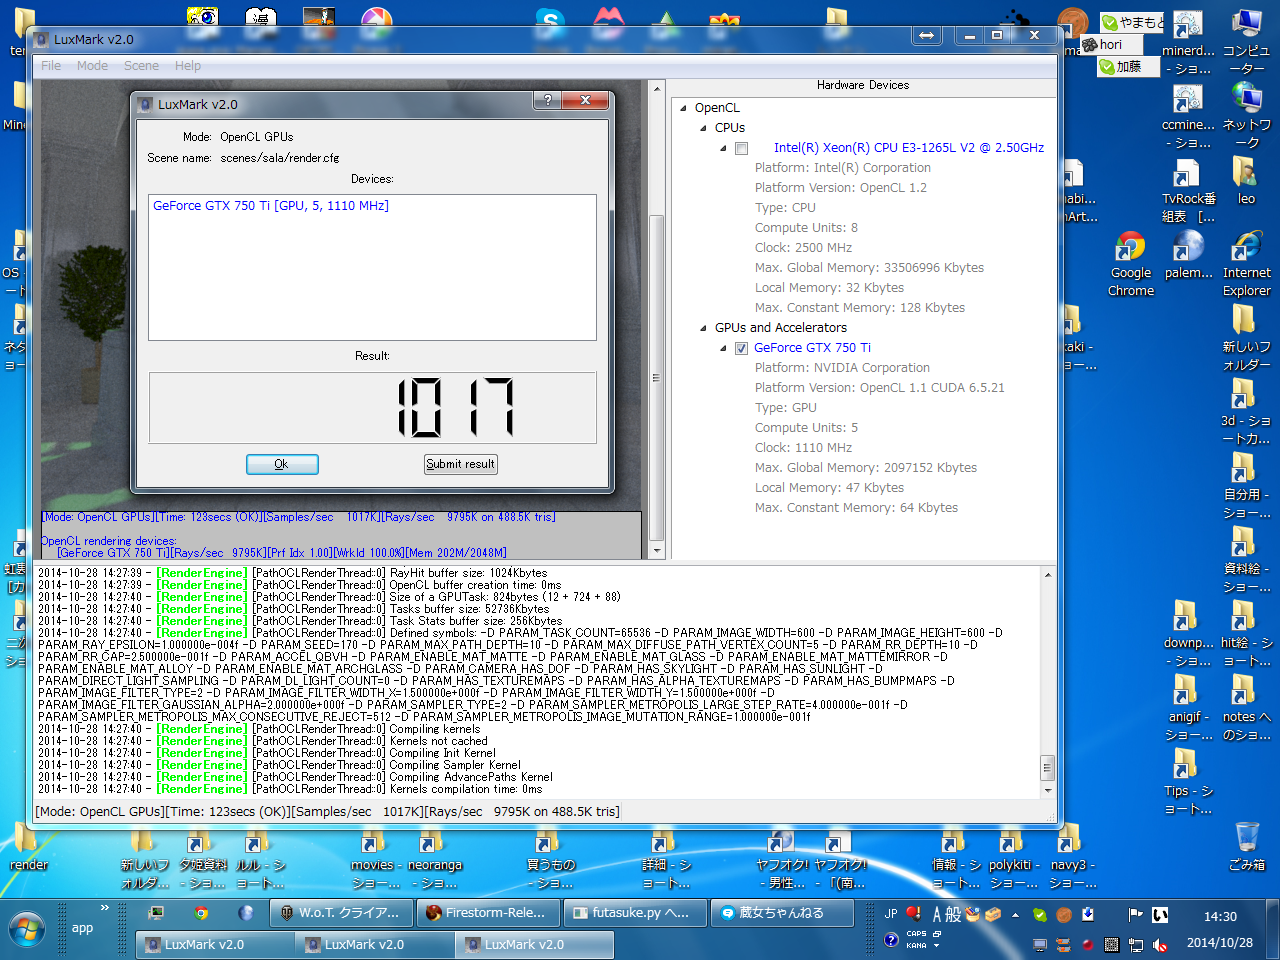Image resolution: width=1280 pixels, height=960 pixels.
Task: Uncheck the GeForce GTX 750 Ti checkbox
Action: (x=741, y=348)
